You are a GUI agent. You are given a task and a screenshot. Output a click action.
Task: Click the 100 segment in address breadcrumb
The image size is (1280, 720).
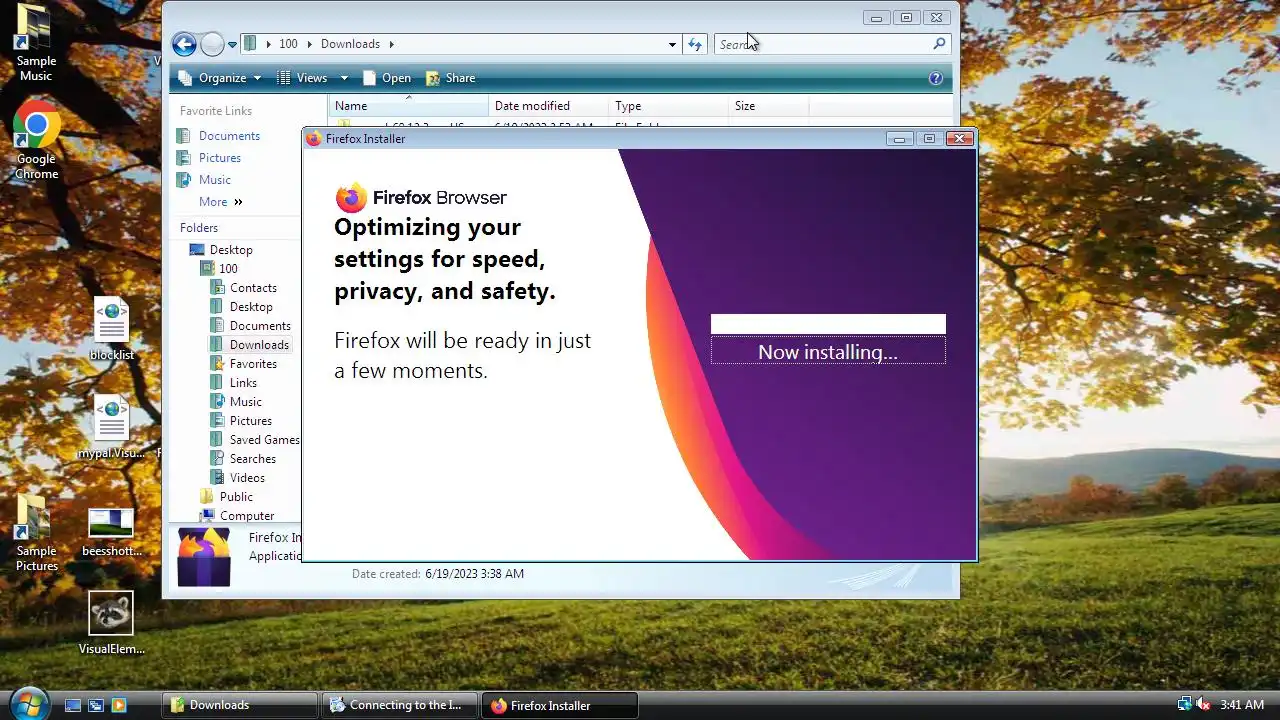288,44
